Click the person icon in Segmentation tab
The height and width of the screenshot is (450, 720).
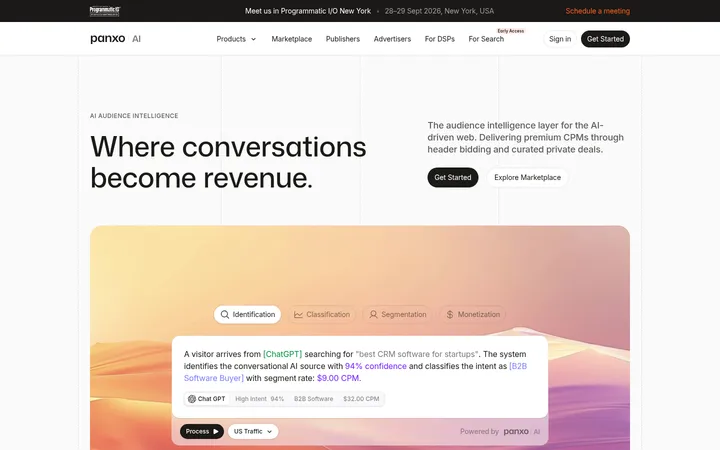click(x=373, y=315)
